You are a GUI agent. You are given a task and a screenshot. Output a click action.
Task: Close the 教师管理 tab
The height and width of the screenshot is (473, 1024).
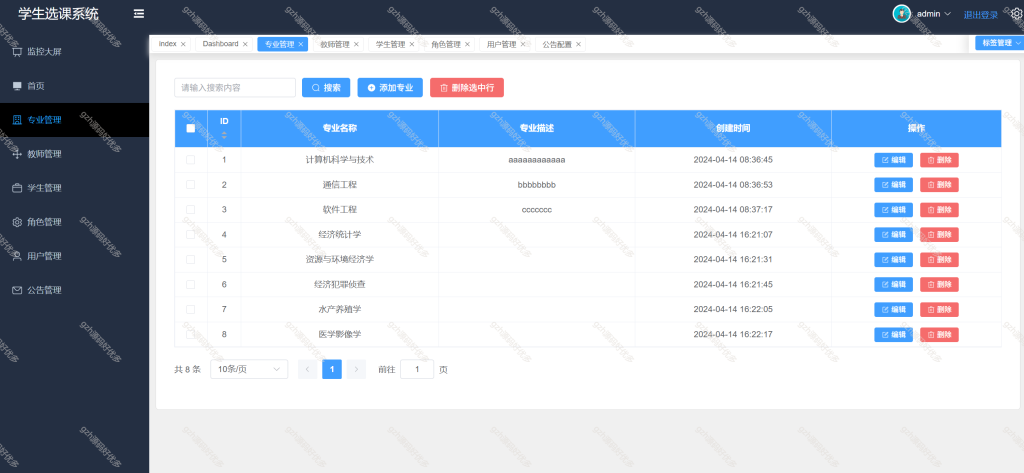point(356,44)
